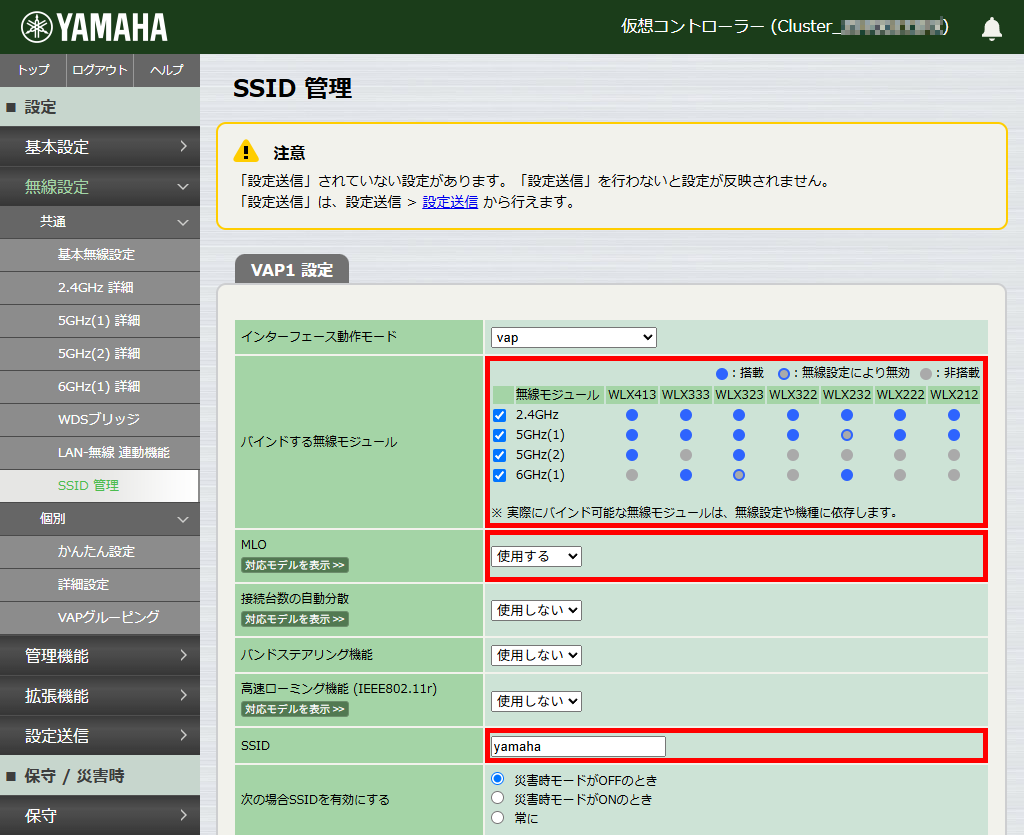1024x835 pixels.
Task: Collapse the 無線設定 sidebar section
Action: click(x=100, y=187)
